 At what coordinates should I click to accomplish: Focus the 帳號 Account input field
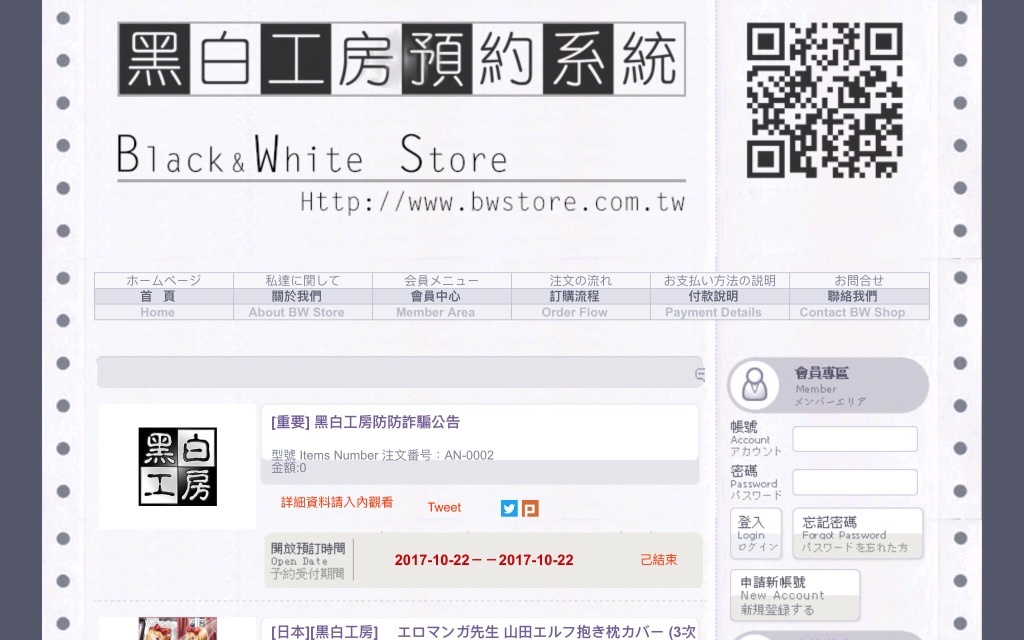855,439
